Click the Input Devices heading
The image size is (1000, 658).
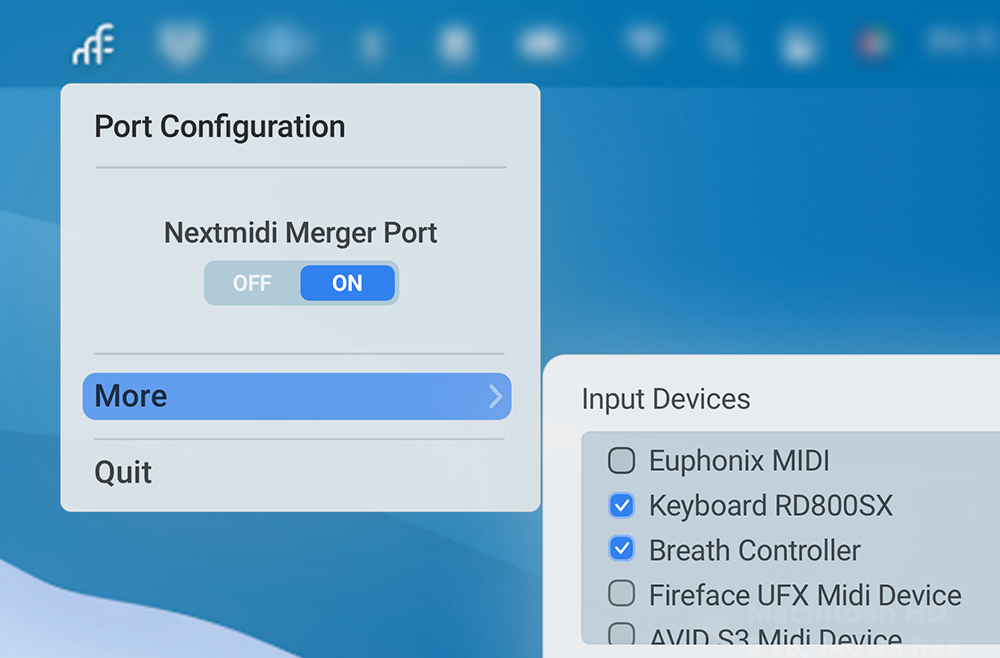coord(666,399)
